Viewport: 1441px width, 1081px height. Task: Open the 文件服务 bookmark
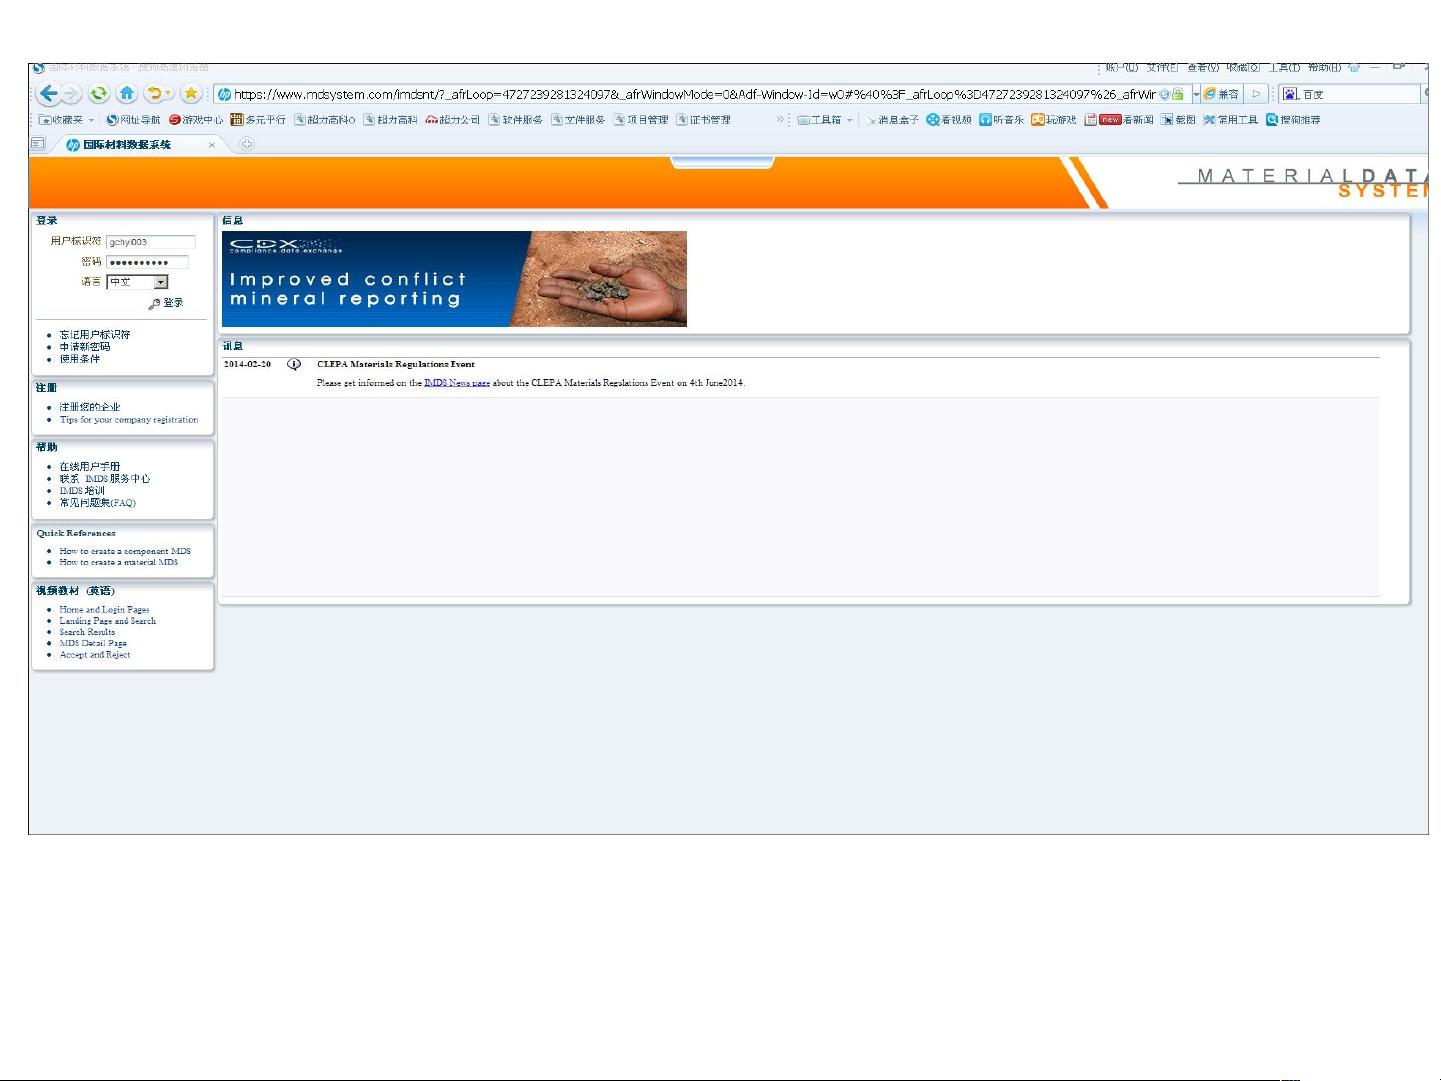click(x=578, y=120)
